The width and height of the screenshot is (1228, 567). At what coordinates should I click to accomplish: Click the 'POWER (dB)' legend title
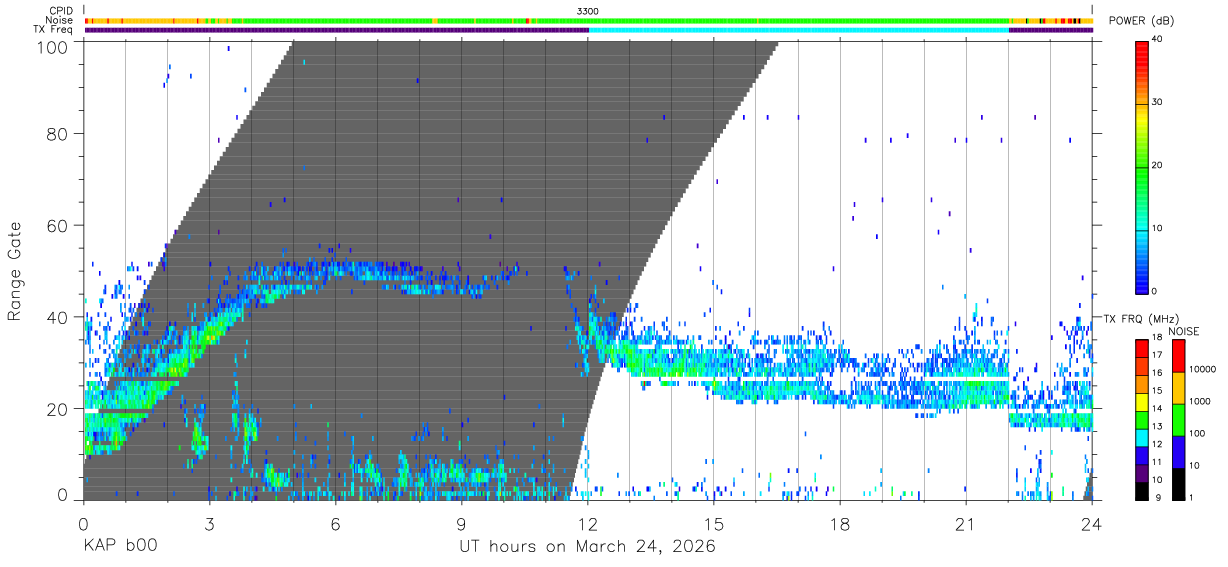pyautogui.click(x=1139, y=20)
